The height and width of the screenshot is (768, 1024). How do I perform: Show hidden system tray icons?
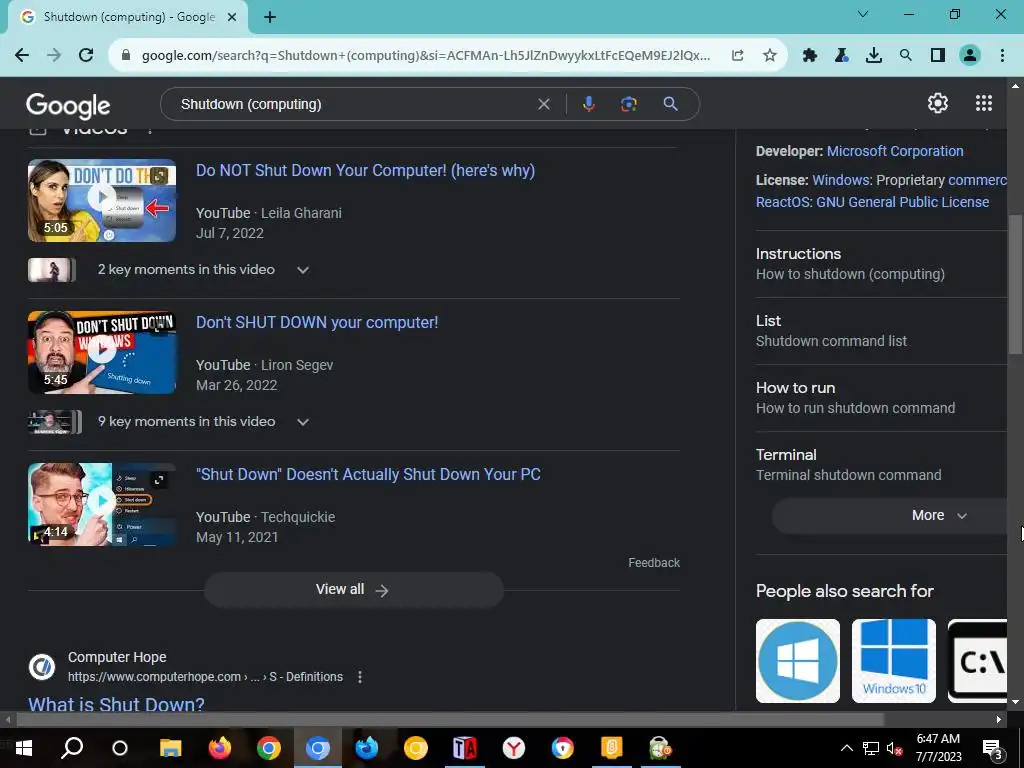[x=846, y=748]
